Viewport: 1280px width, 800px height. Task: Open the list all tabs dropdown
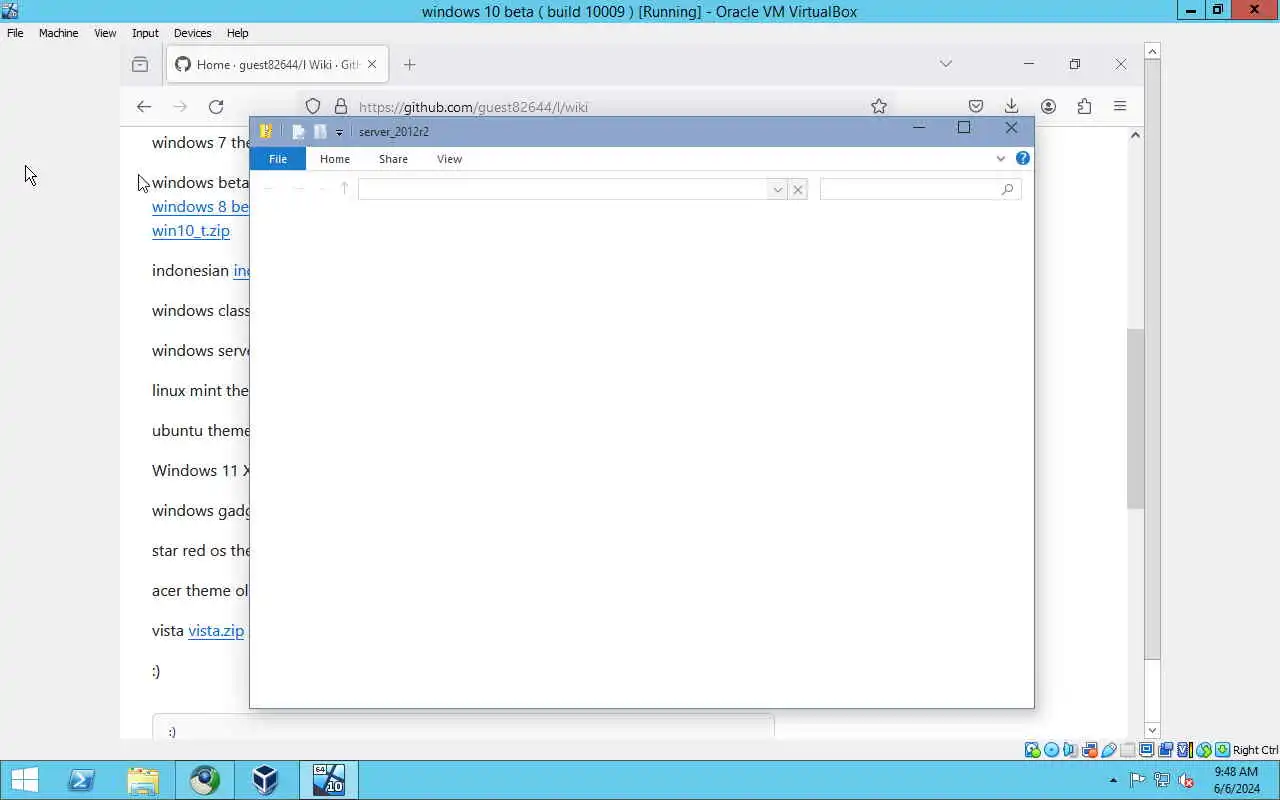[945, 64]
